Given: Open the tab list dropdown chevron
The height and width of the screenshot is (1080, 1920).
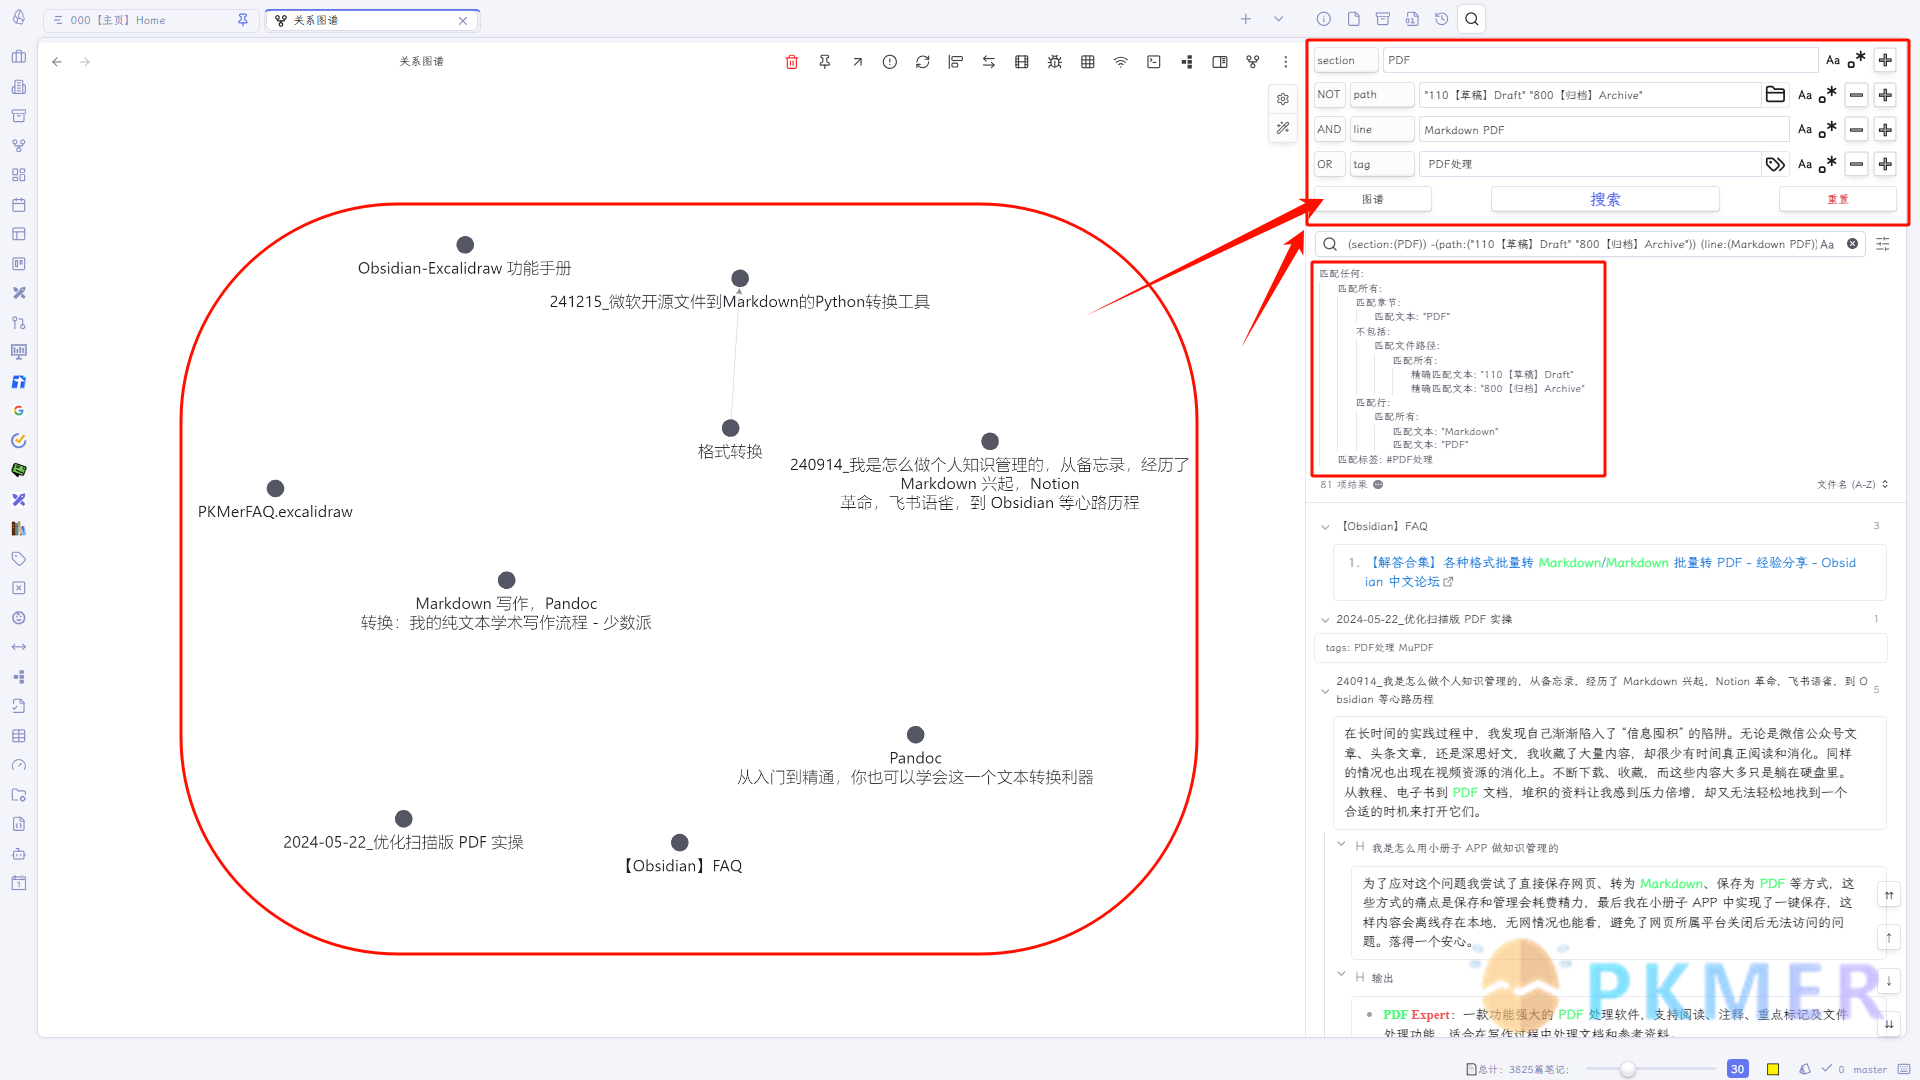Looking at the screenshot, I should [1278, 19].
